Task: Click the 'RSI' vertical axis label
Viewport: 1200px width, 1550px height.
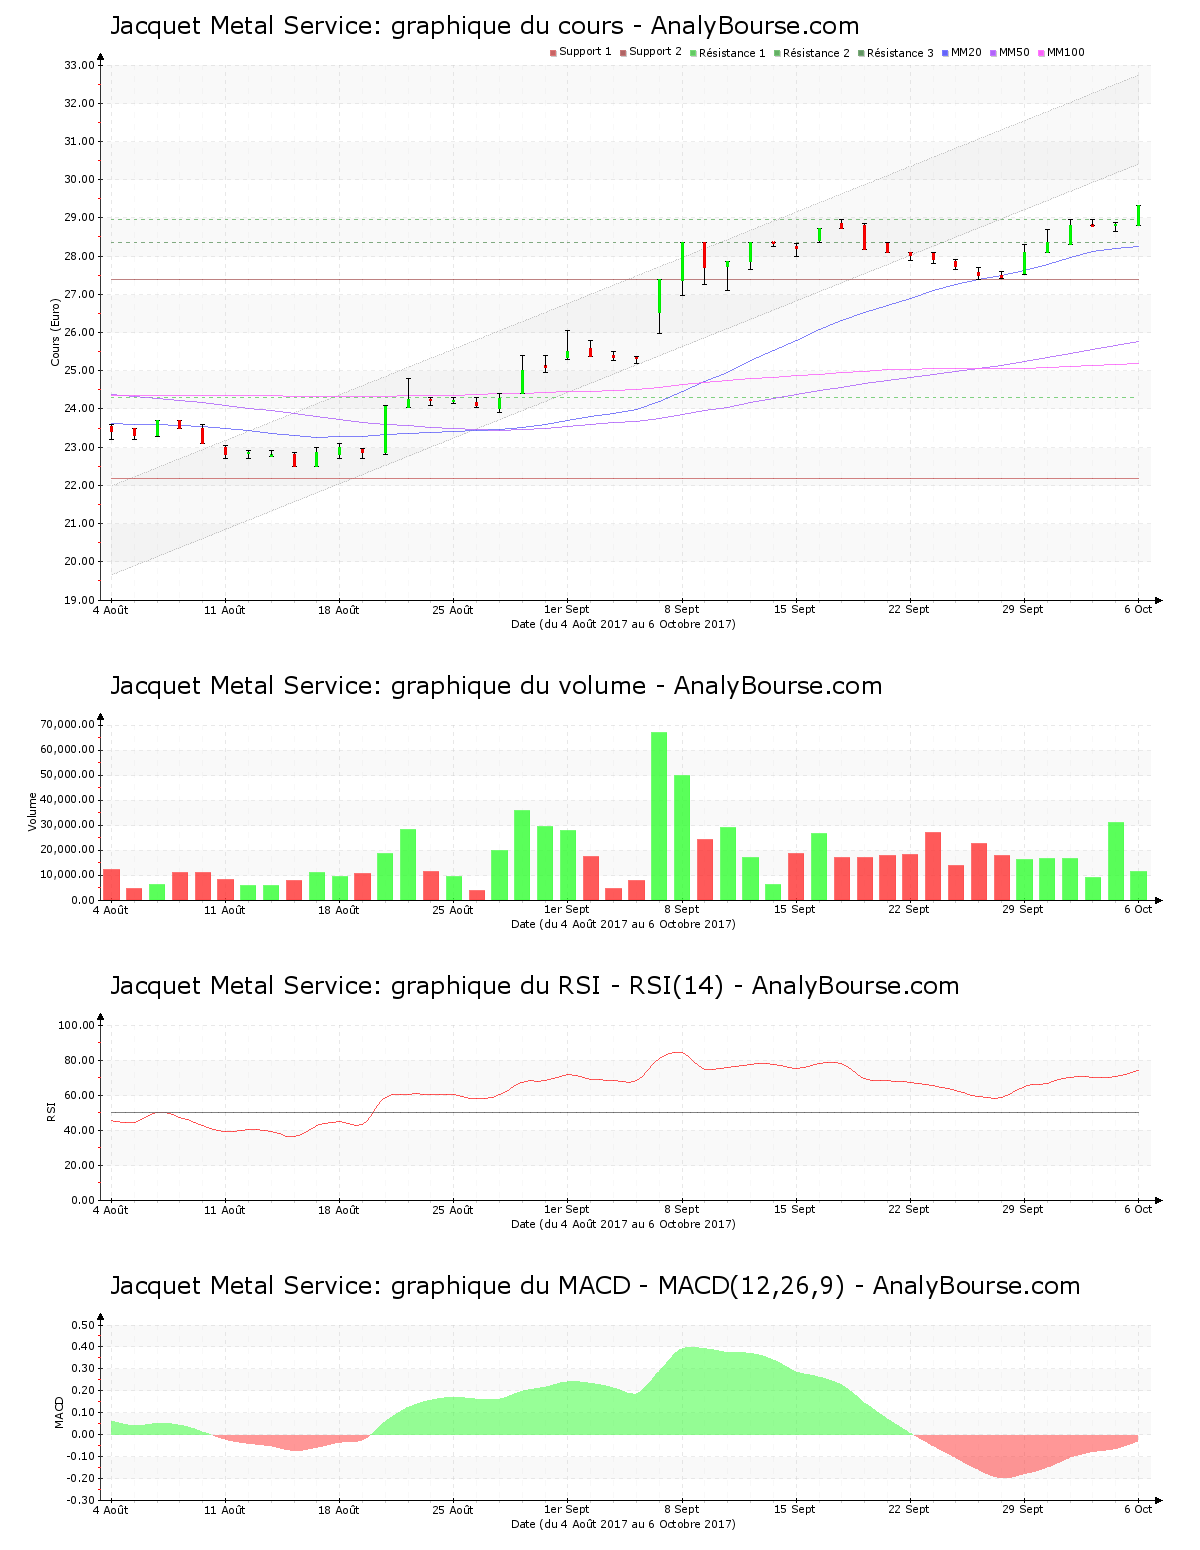Action: coord(51,1112)
